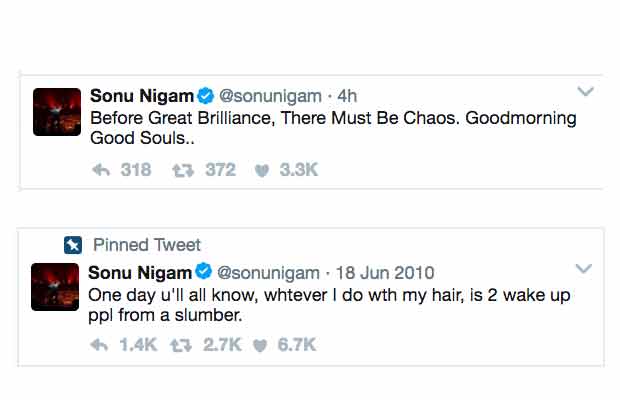Viewport: 620px width, 400px height.
Task: Click the @sonunigam handle in the 4h tweet
Action: click(x=270, y=96)
